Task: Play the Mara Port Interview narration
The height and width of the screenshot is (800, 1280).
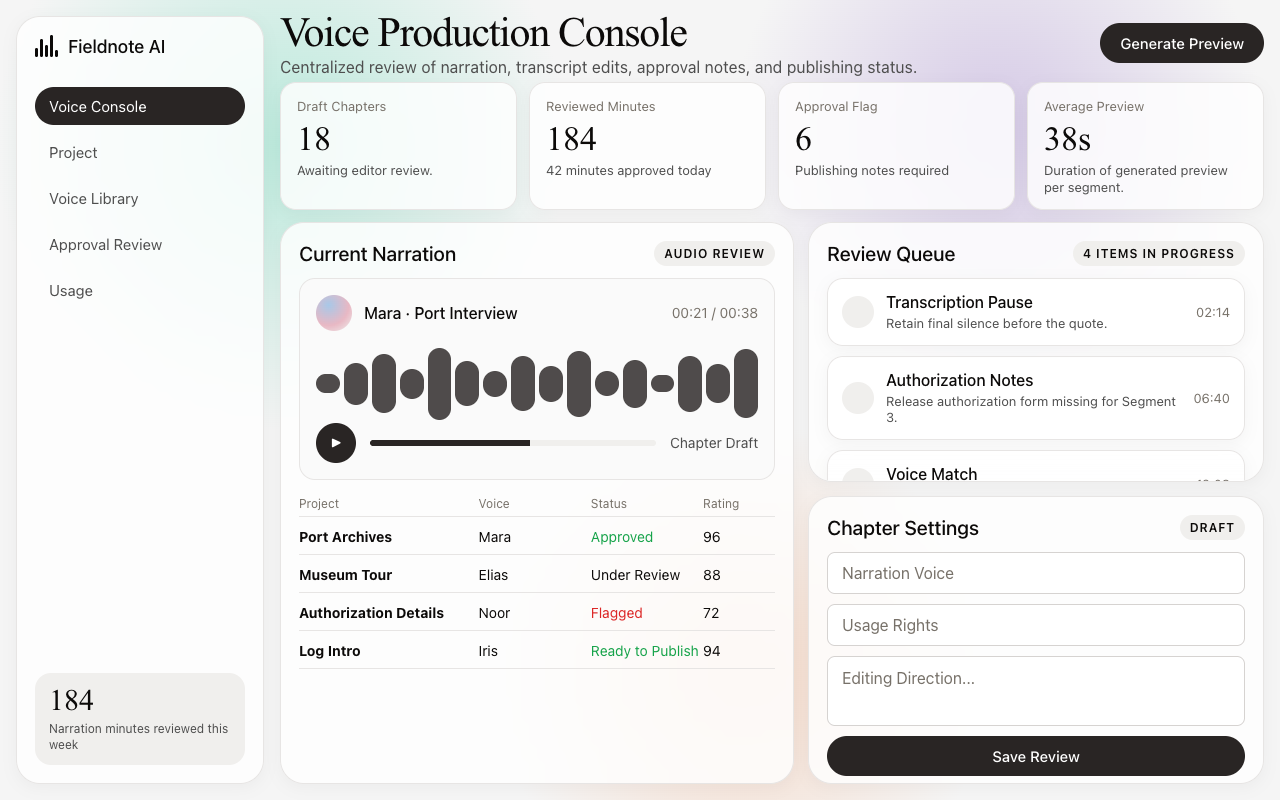Action: [336, 443]
